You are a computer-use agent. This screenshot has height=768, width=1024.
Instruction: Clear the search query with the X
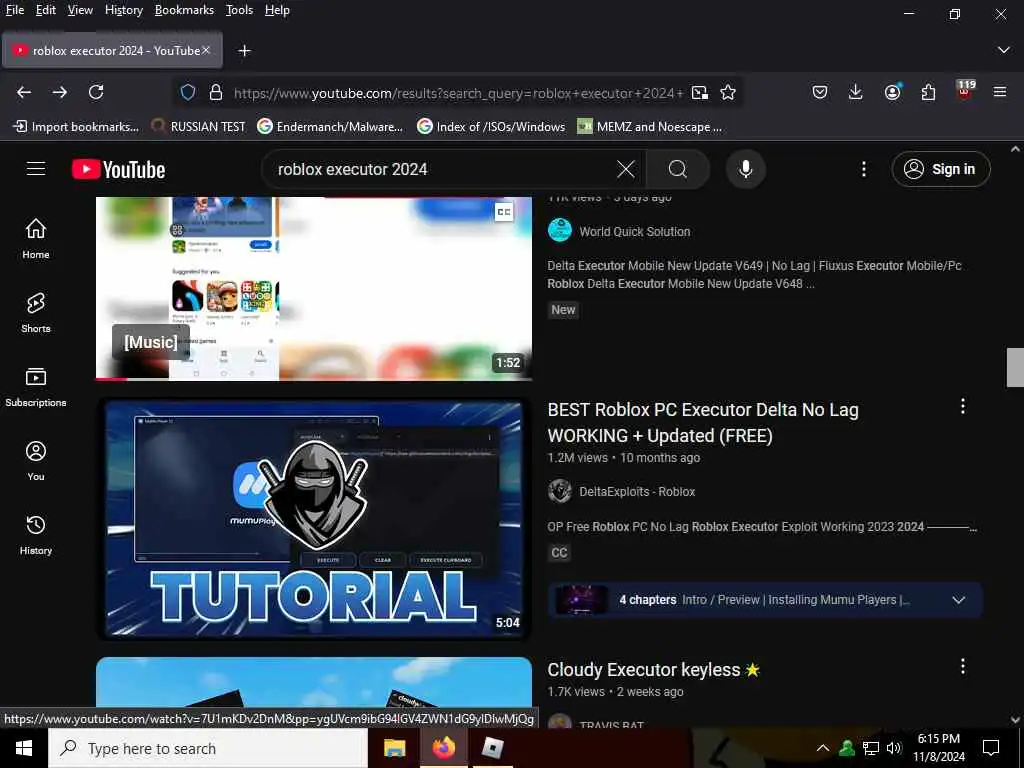[x=626, y=169]
